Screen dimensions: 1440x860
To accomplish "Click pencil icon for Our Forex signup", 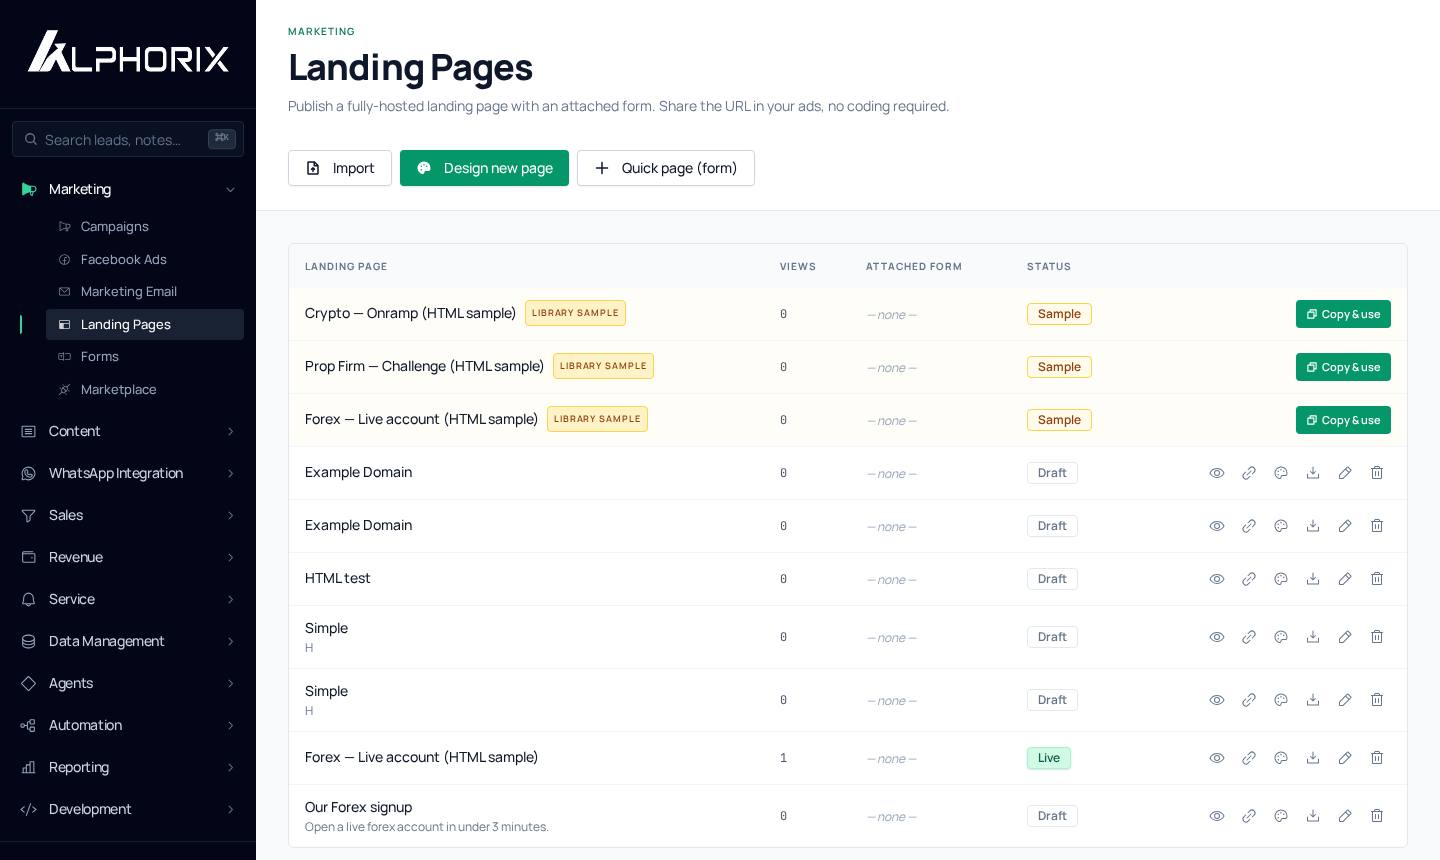I will point(1345,816).
